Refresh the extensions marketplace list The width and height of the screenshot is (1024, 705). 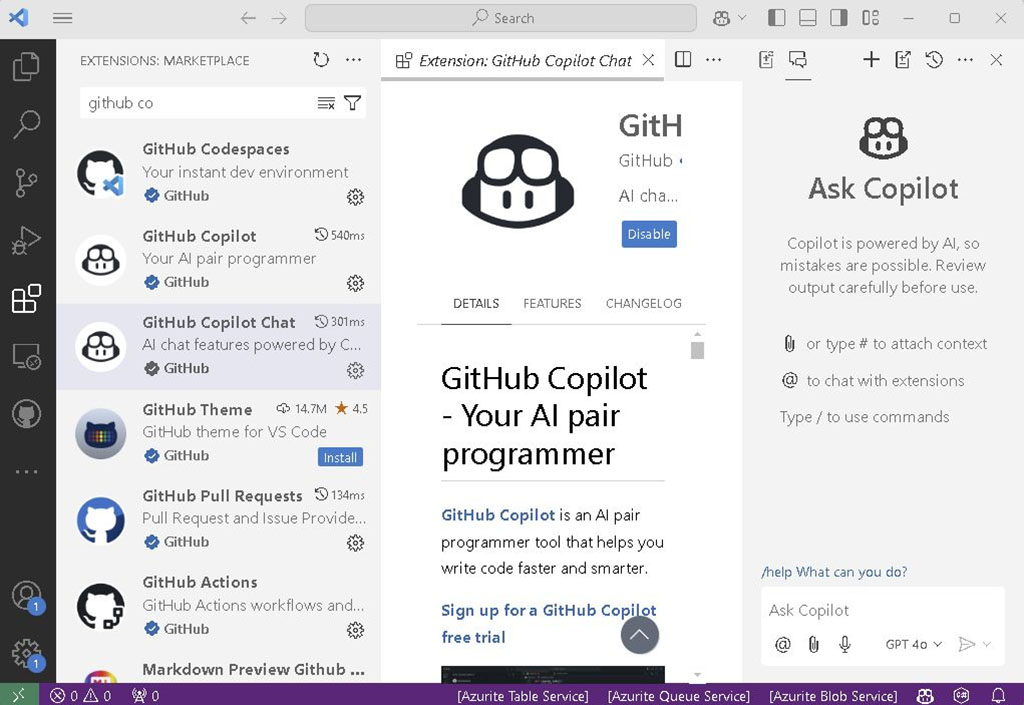[321, 60]
